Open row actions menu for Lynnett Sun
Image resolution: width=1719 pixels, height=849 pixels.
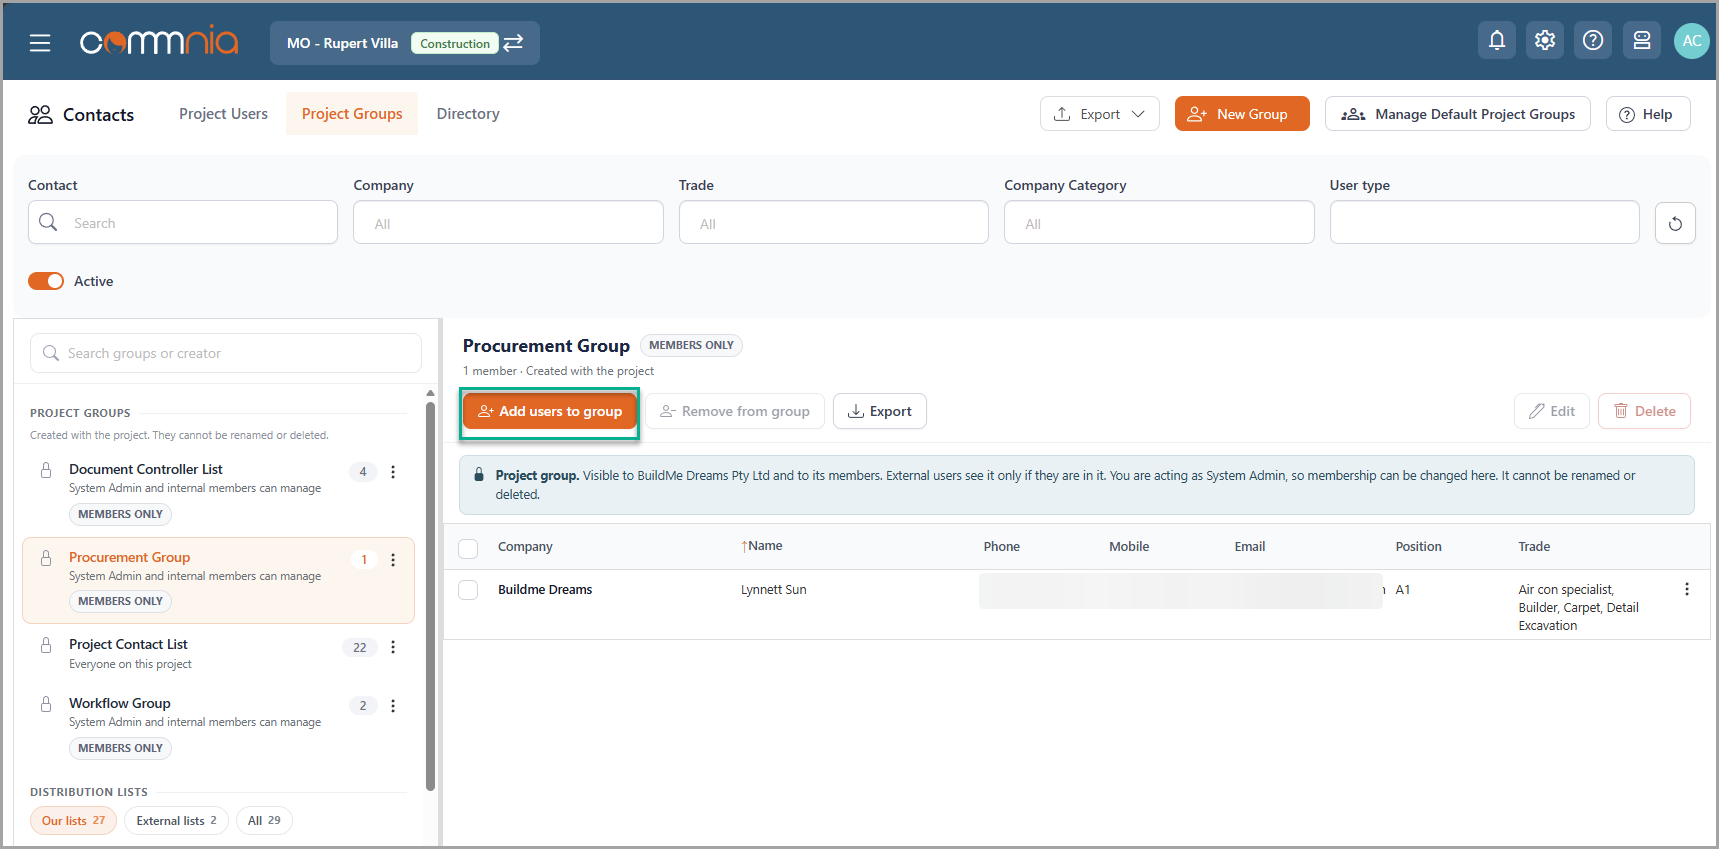(1686, 590)
